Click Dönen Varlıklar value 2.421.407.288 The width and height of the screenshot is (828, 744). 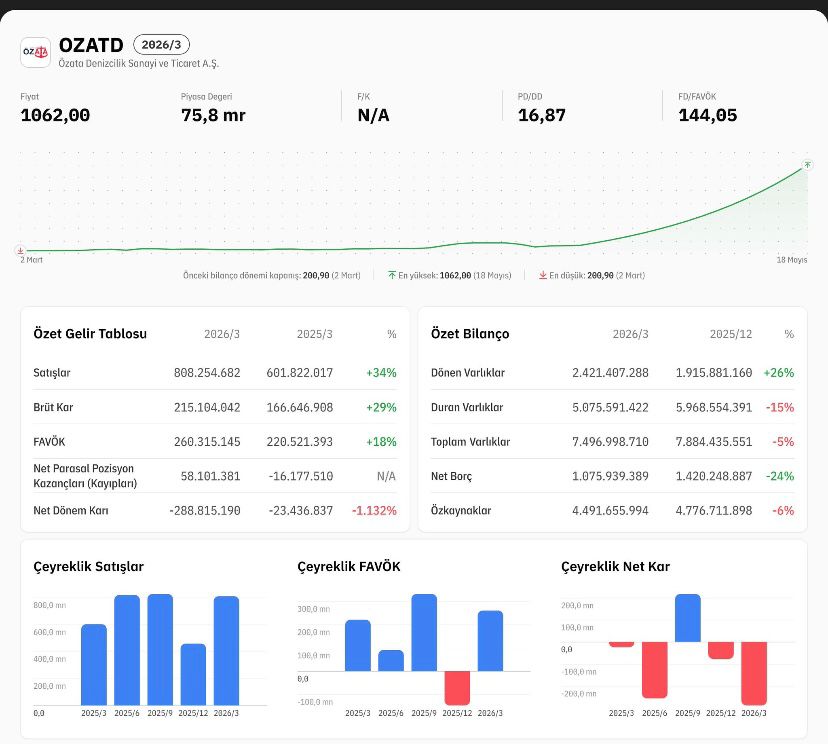[x=610, y=373]
